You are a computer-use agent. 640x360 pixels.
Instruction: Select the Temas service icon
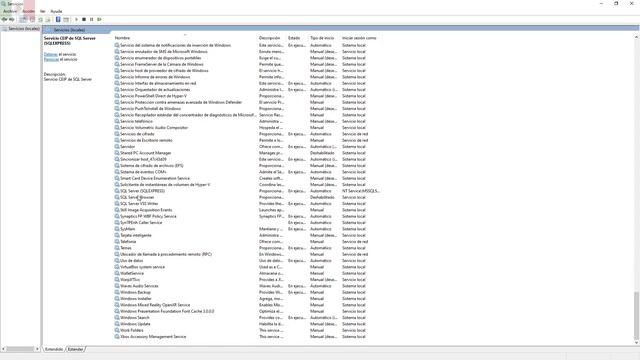[x=117, y=248]
